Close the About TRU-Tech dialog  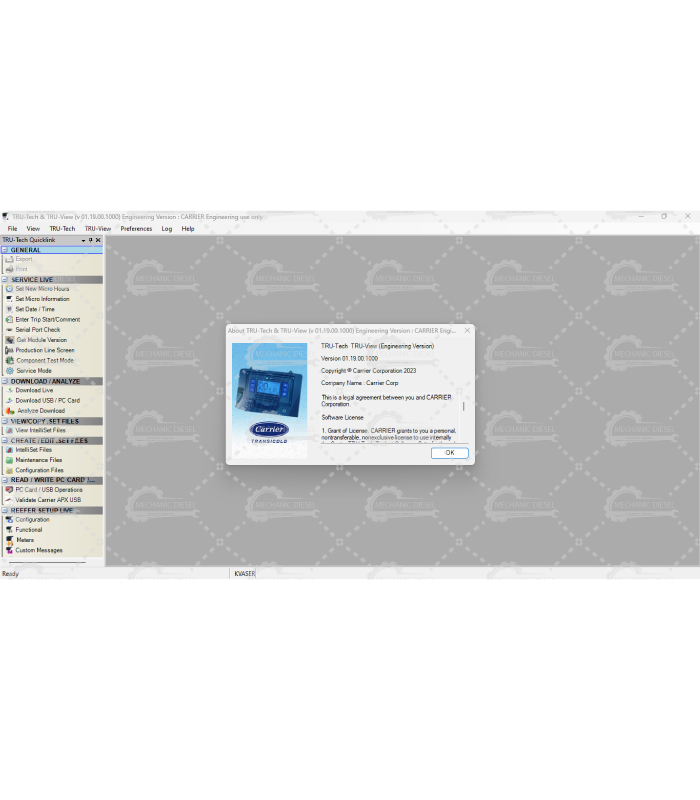[467, 330]
